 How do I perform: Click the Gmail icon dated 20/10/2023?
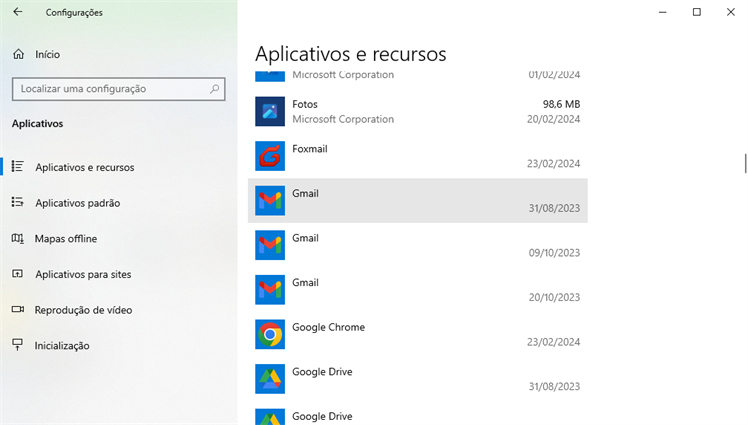[x=270, y=290]
